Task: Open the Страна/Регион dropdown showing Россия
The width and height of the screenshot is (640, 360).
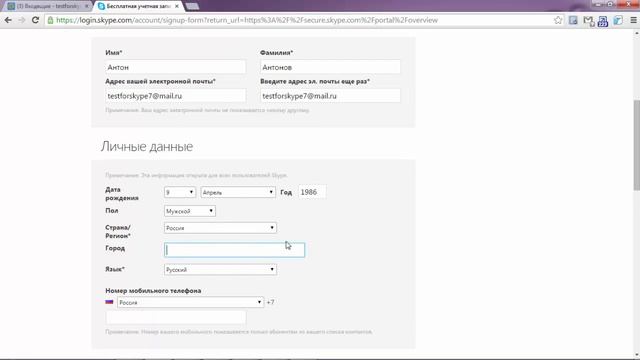Action: [220, 228]
